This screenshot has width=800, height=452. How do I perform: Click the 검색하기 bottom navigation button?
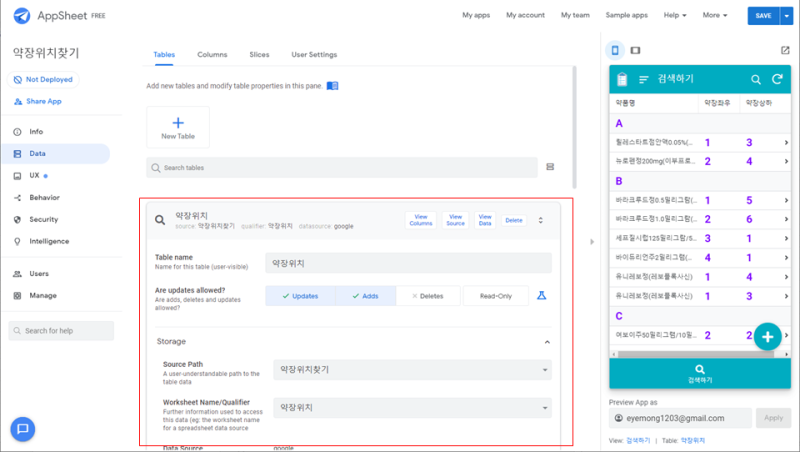pos(700,373)
